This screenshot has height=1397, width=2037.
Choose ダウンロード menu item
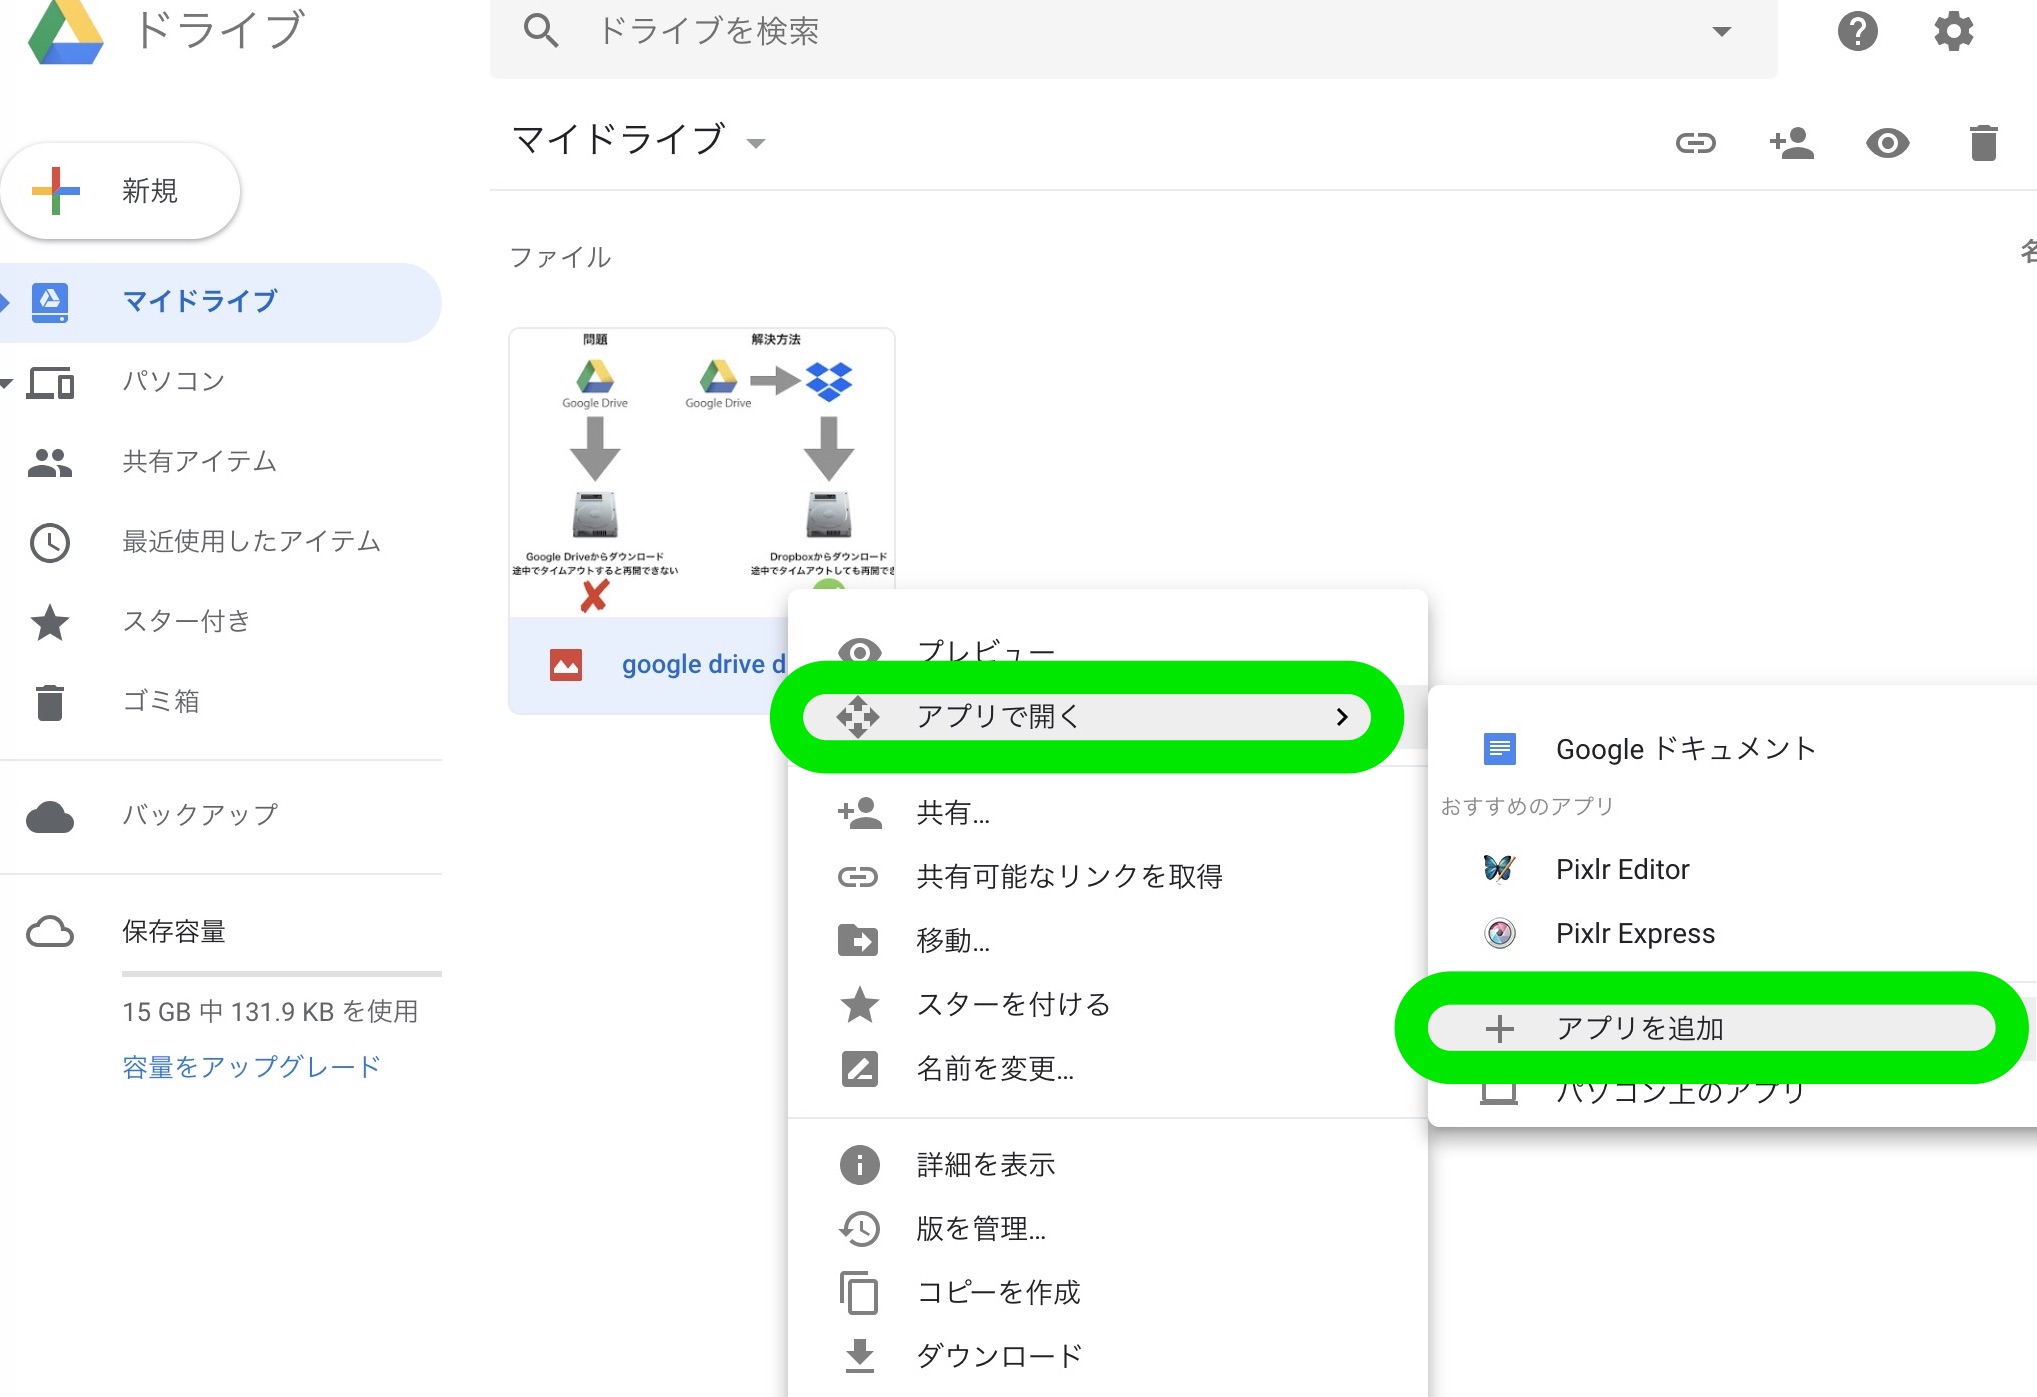[x=1108, y=1357]
